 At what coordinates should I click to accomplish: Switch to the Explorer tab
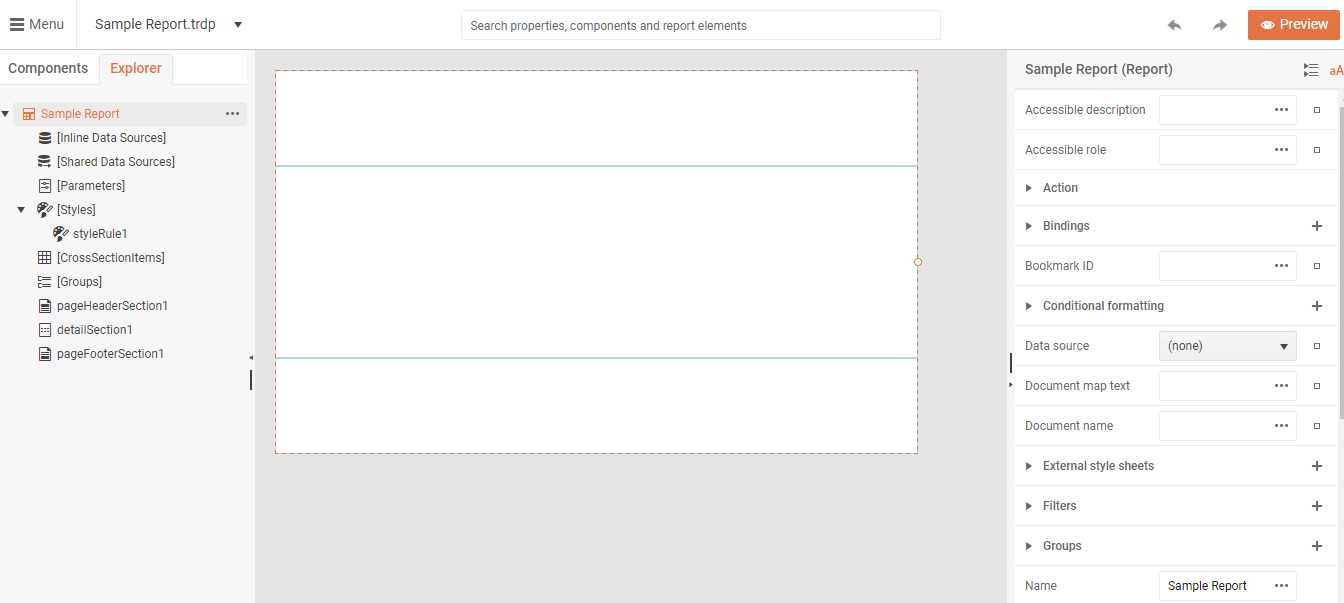136,68
